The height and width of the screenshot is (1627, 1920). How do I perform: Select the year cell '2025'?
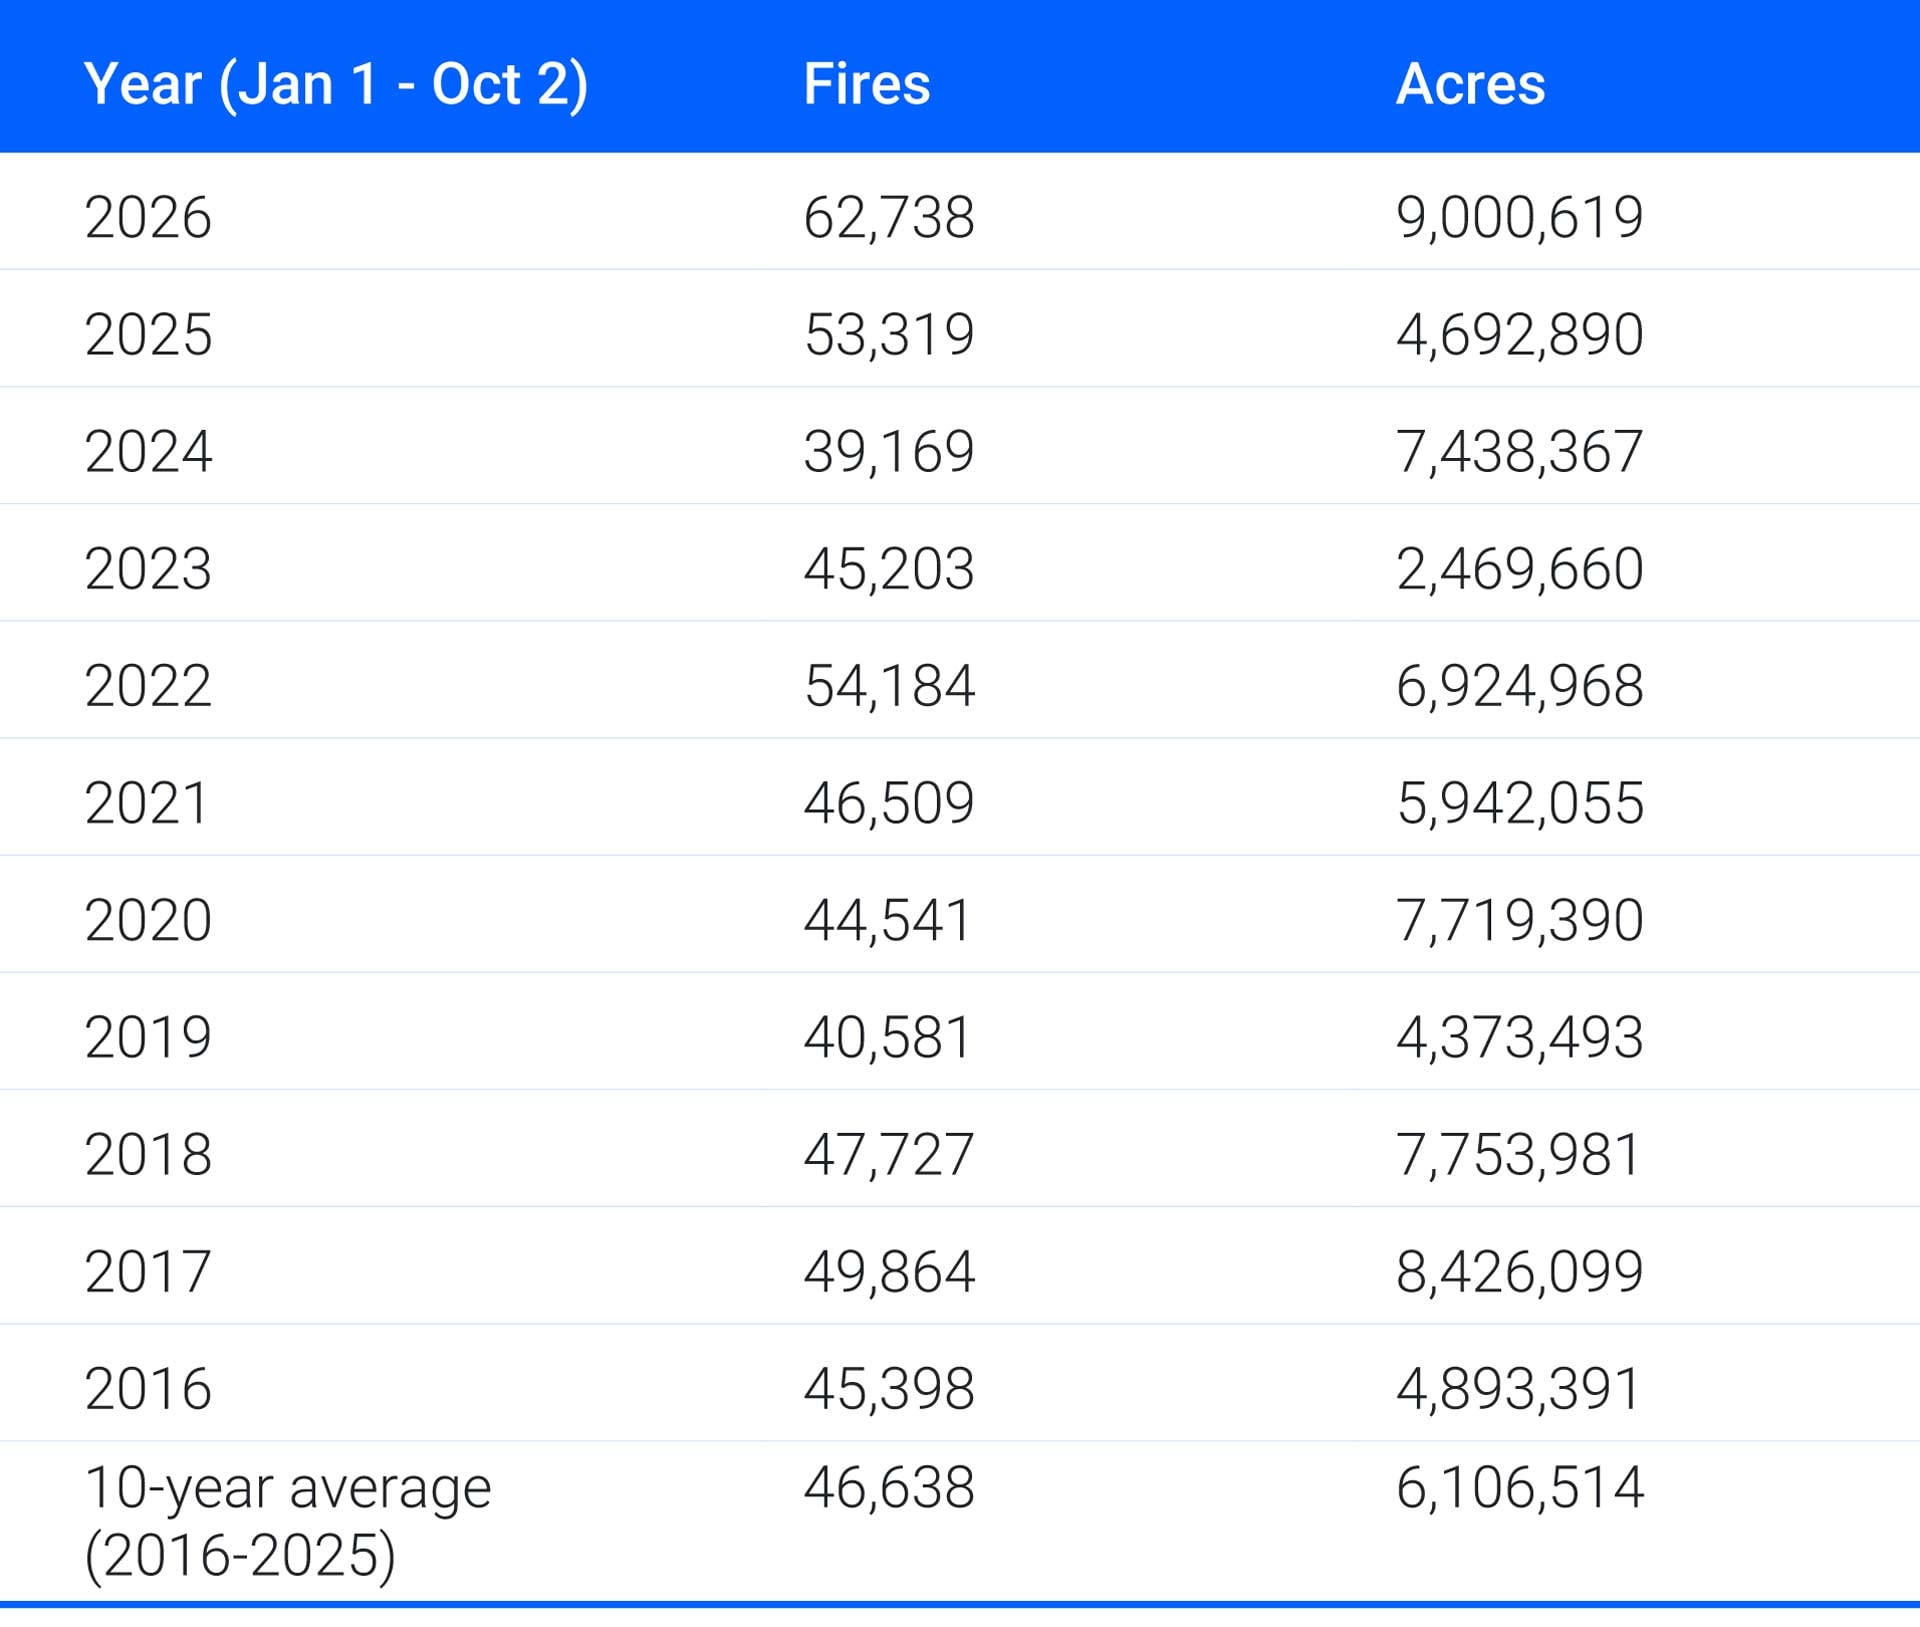148,334
